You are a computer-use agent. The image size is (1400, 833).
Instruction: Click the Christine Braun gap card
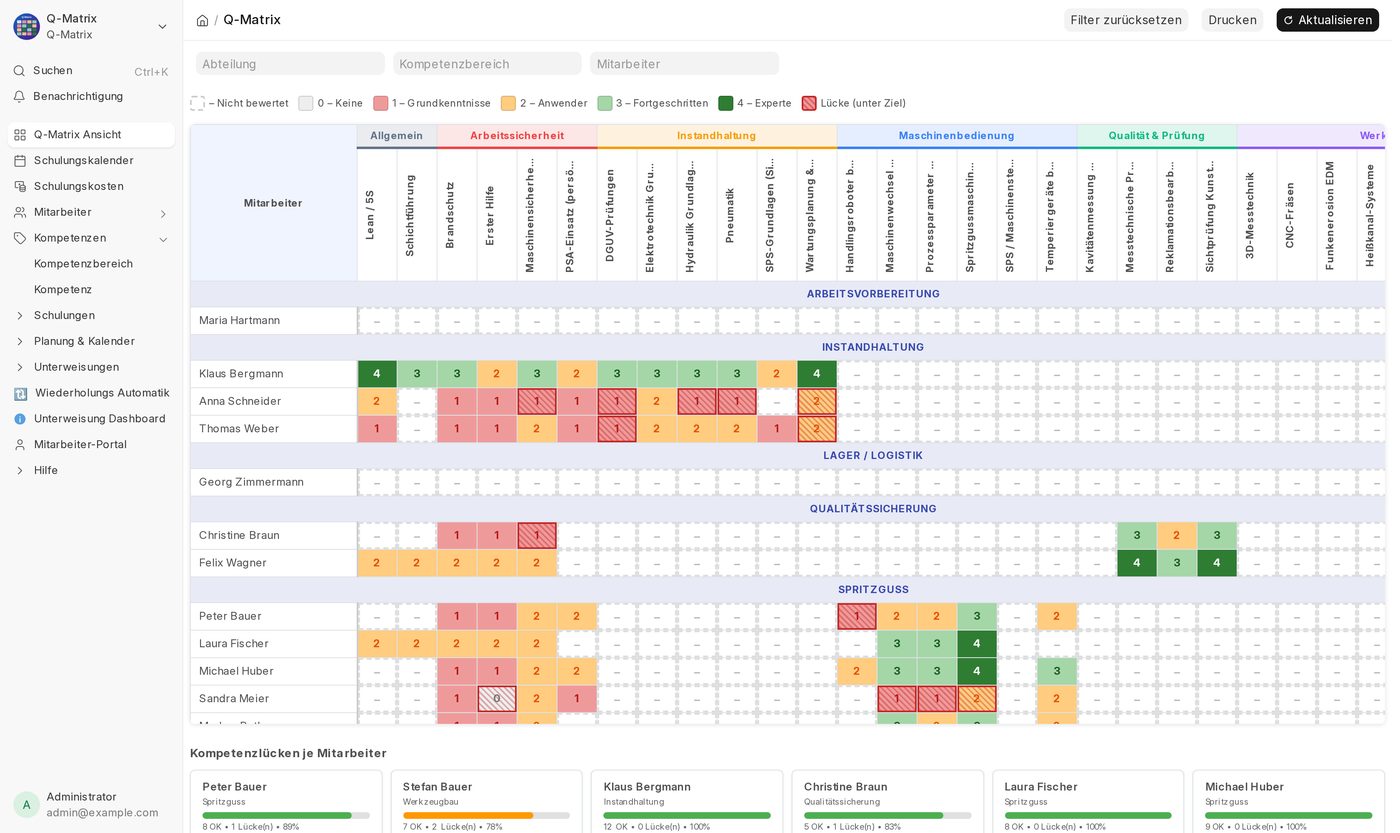(x=887, y=802)
